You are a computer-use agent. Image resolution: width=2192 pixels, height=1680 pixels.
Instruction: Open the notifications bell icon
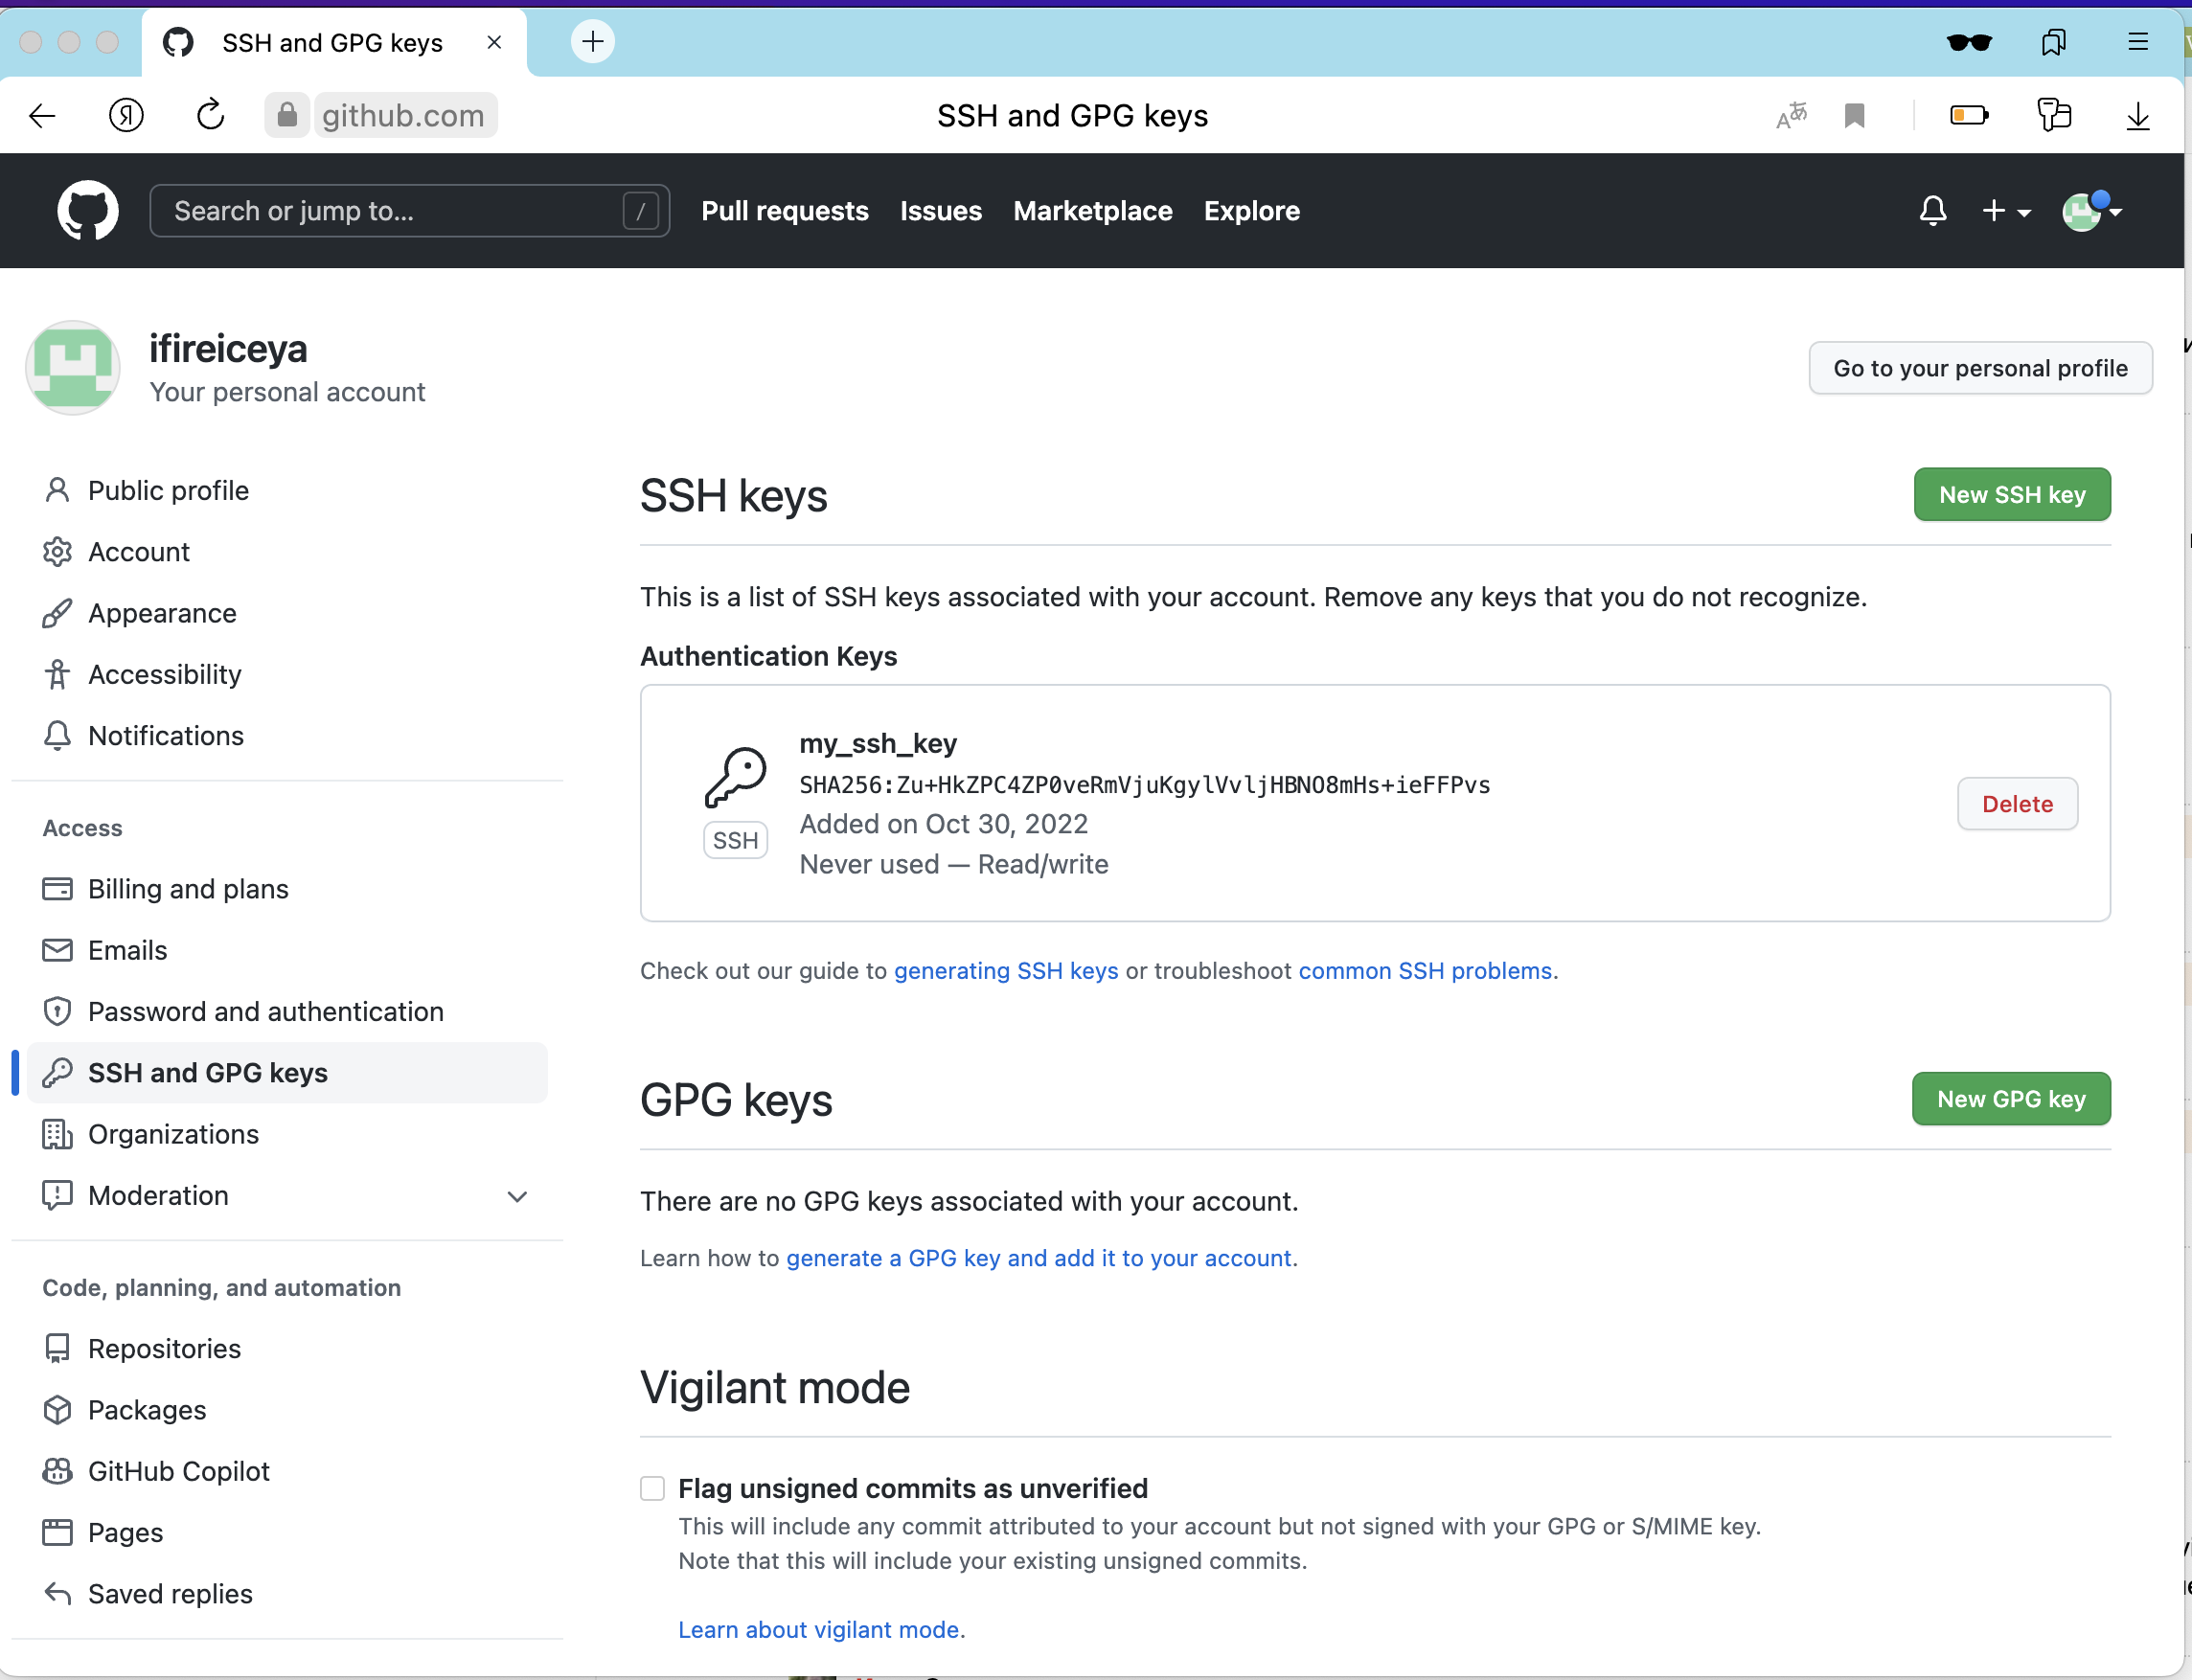(1932, 211)
